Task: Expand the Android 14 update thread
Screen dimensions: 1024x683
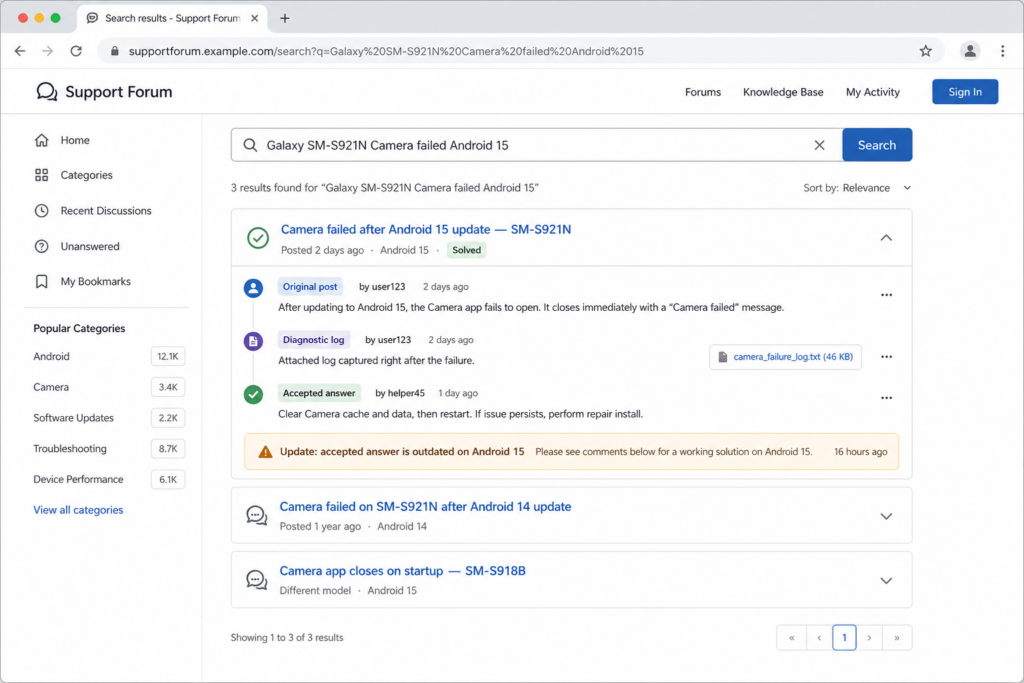Action: point(886,516)
